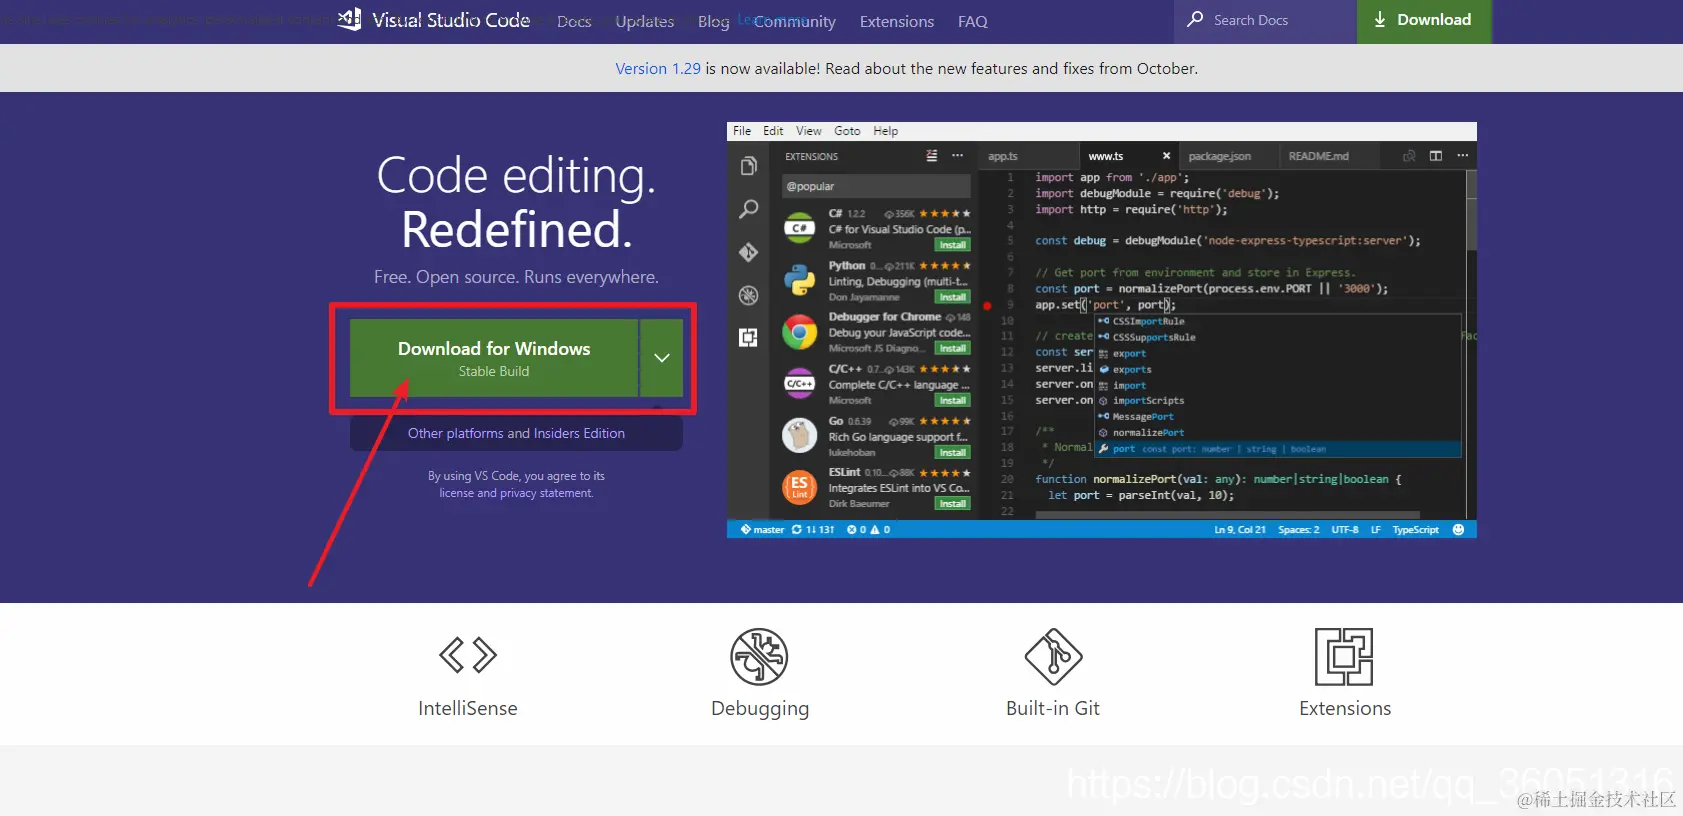The height and width of the screenshot is (816, 1683).
Task: Click the errors and warnings status indicator
Action: tap(868, 530)
